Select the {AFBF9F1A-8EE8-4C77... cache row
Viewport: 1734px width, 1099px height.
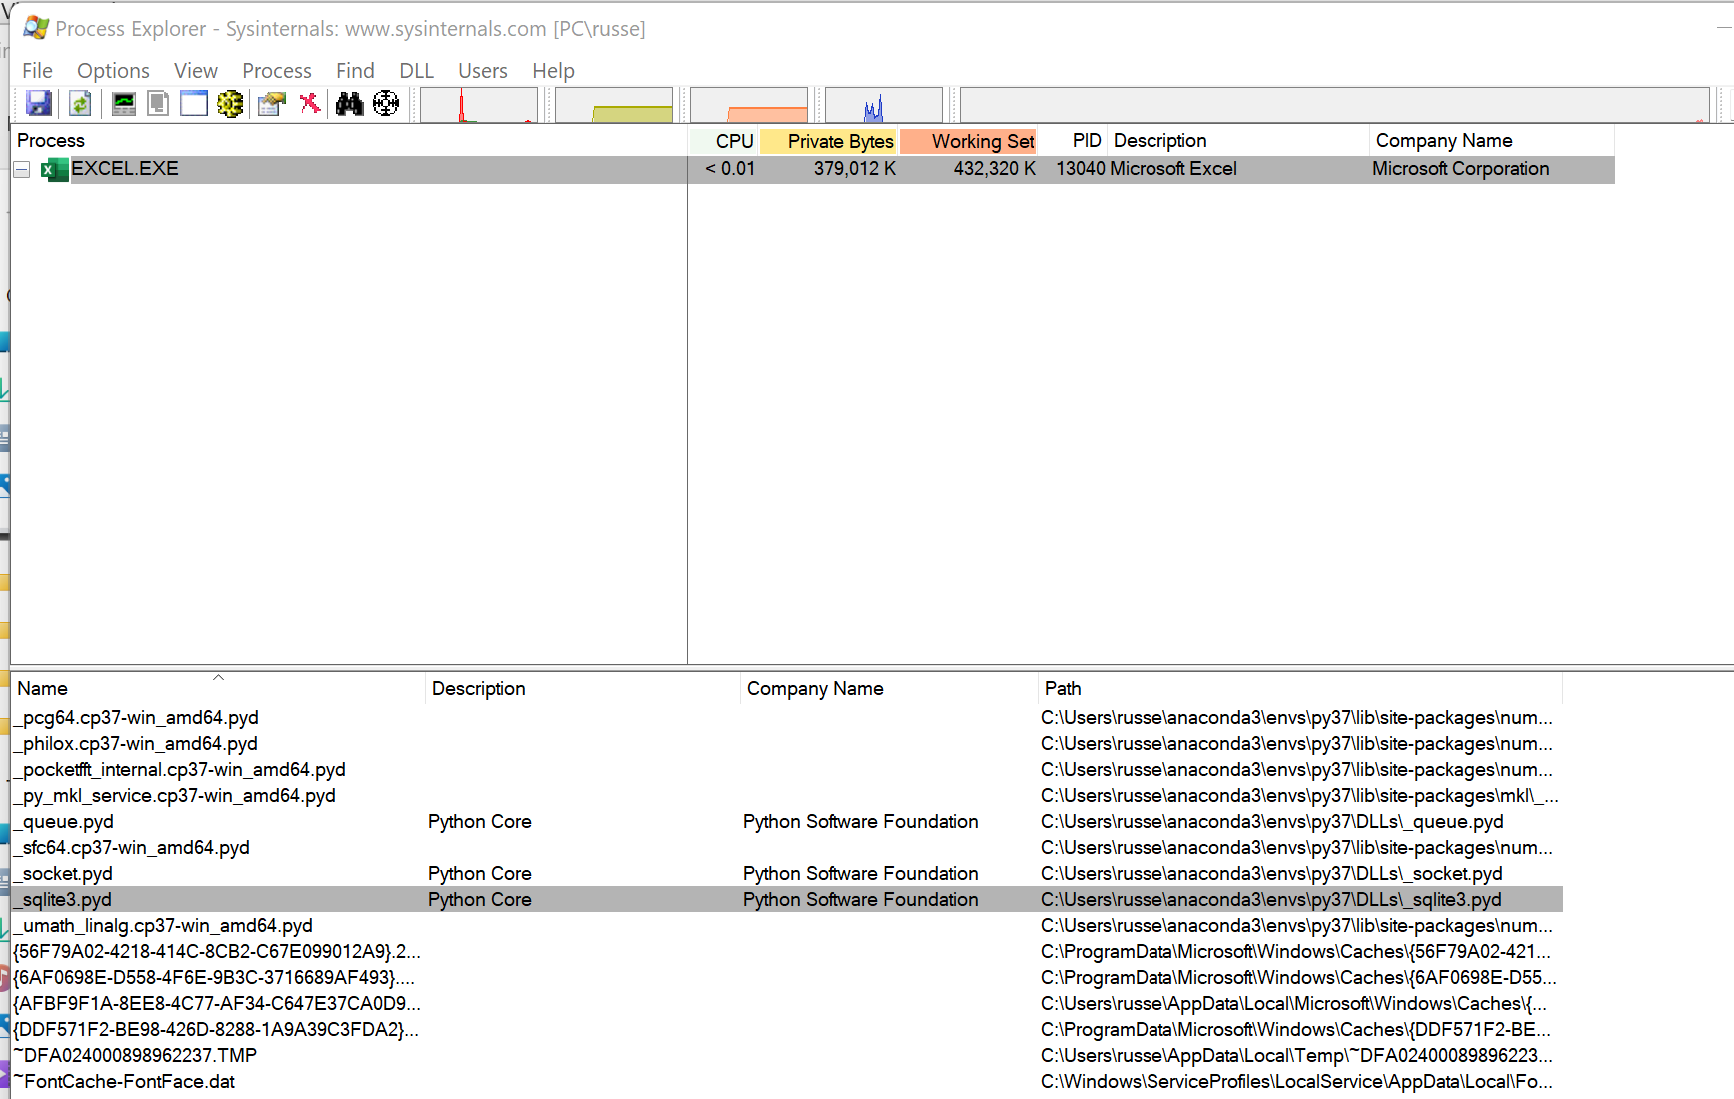coord(787,1004)
